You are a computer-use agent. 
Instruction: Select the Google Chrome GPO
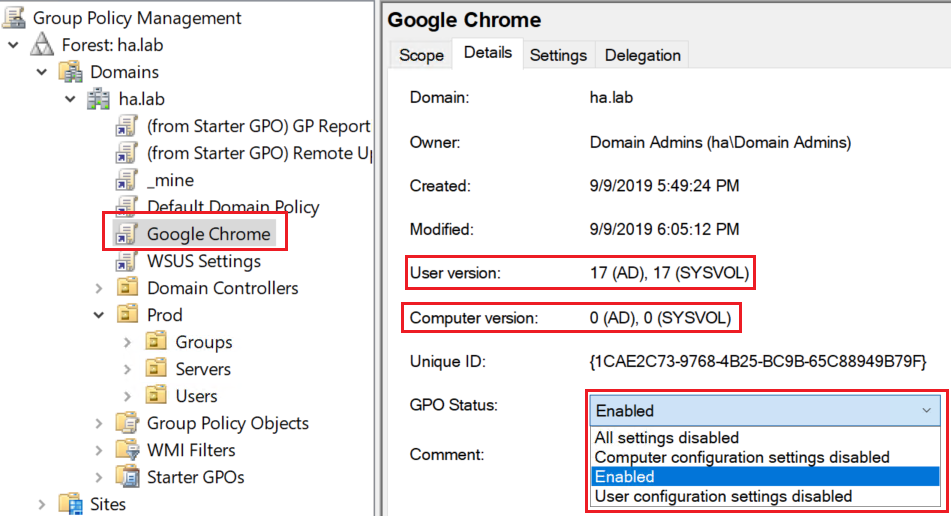(x=208, y=234)
